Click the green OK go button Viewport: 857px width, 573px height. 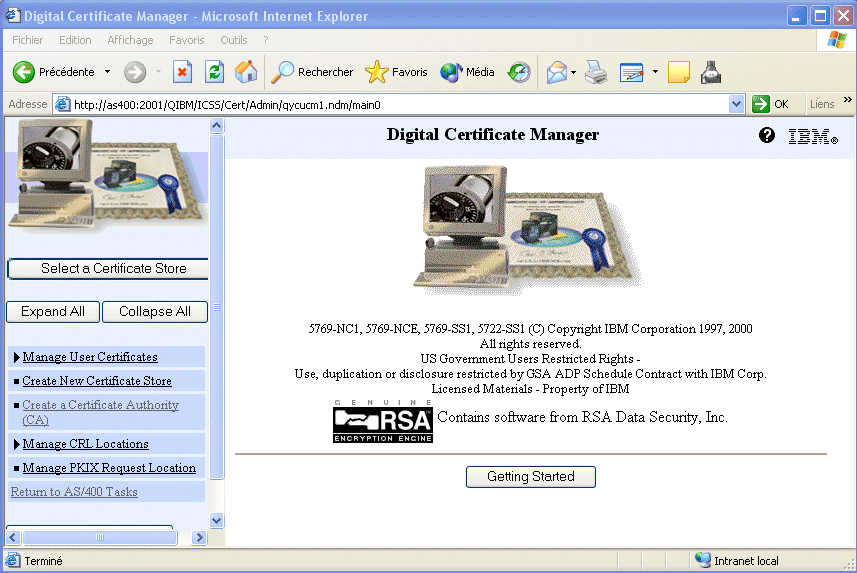point(770,104)
